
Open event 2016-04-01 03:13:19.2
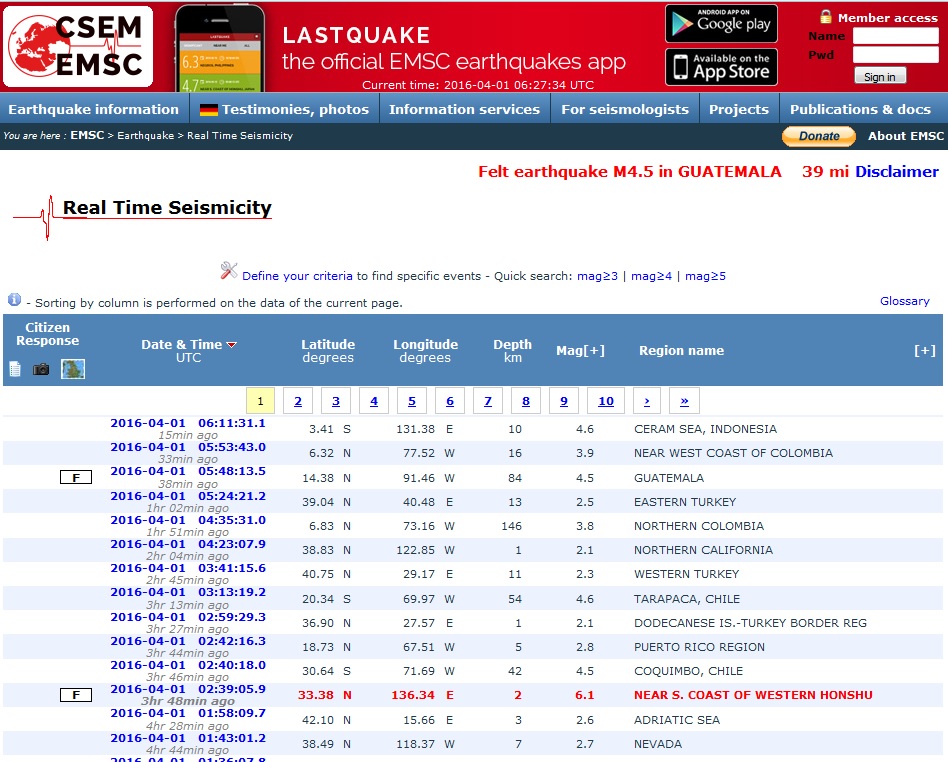[x=187, y=592]
